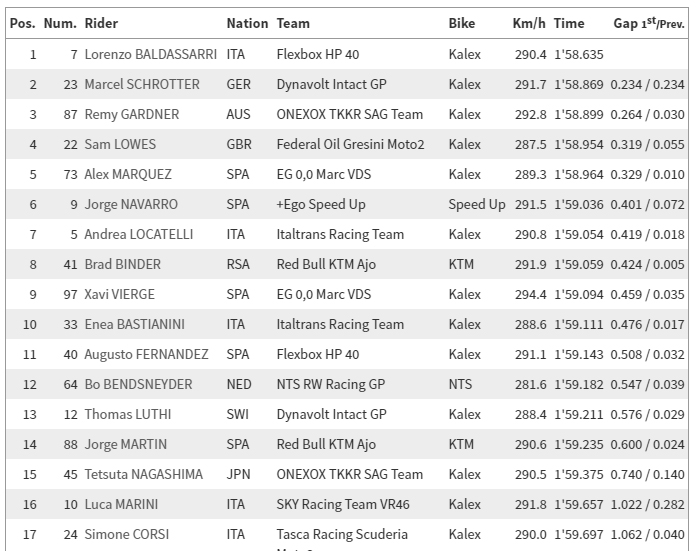The image size is (698, 551).
Task: Click the Bike column header
Action: click(x=462, y=23)
